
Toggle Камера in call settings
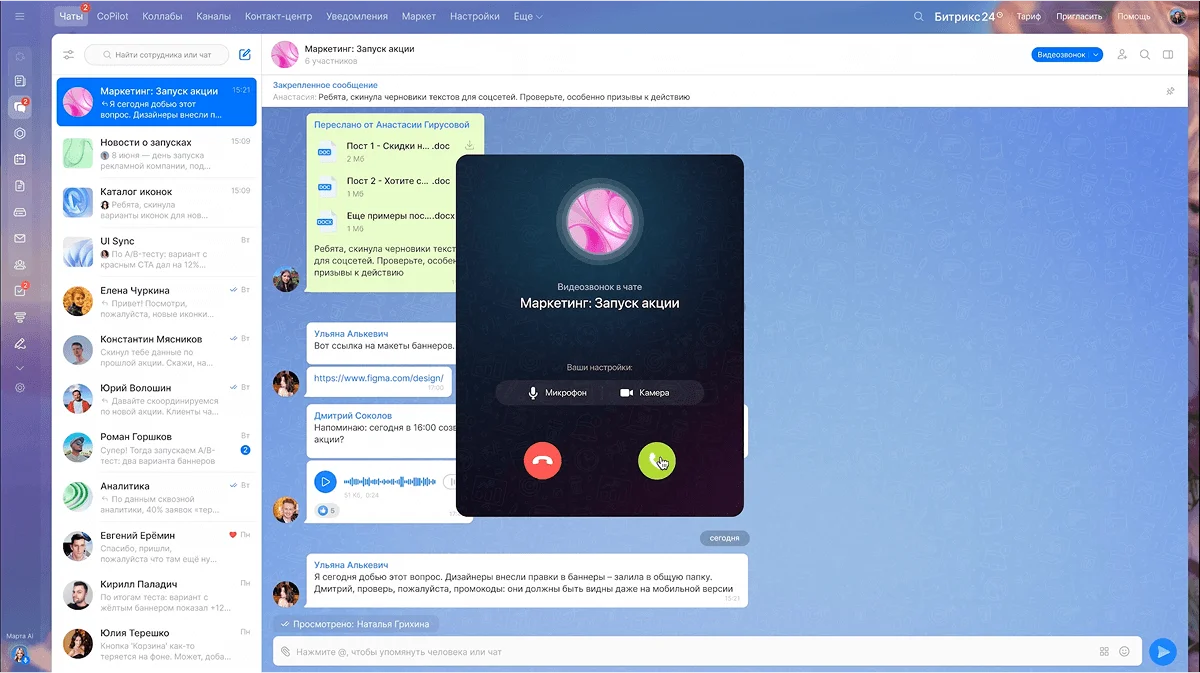[645, 393]
